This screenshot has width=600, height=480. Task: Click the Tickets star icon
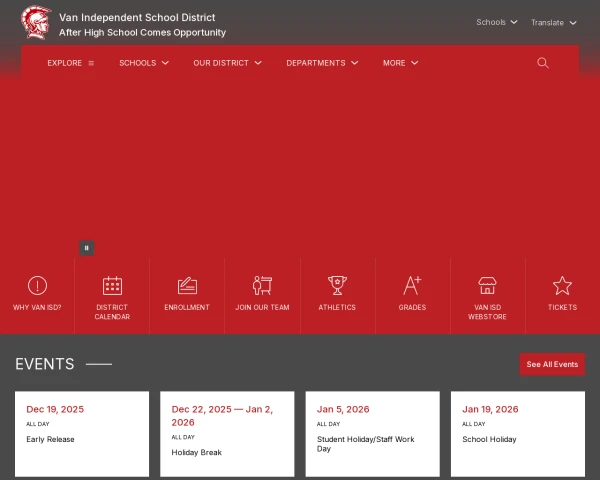pyautogui.click(x=562, y=286)
